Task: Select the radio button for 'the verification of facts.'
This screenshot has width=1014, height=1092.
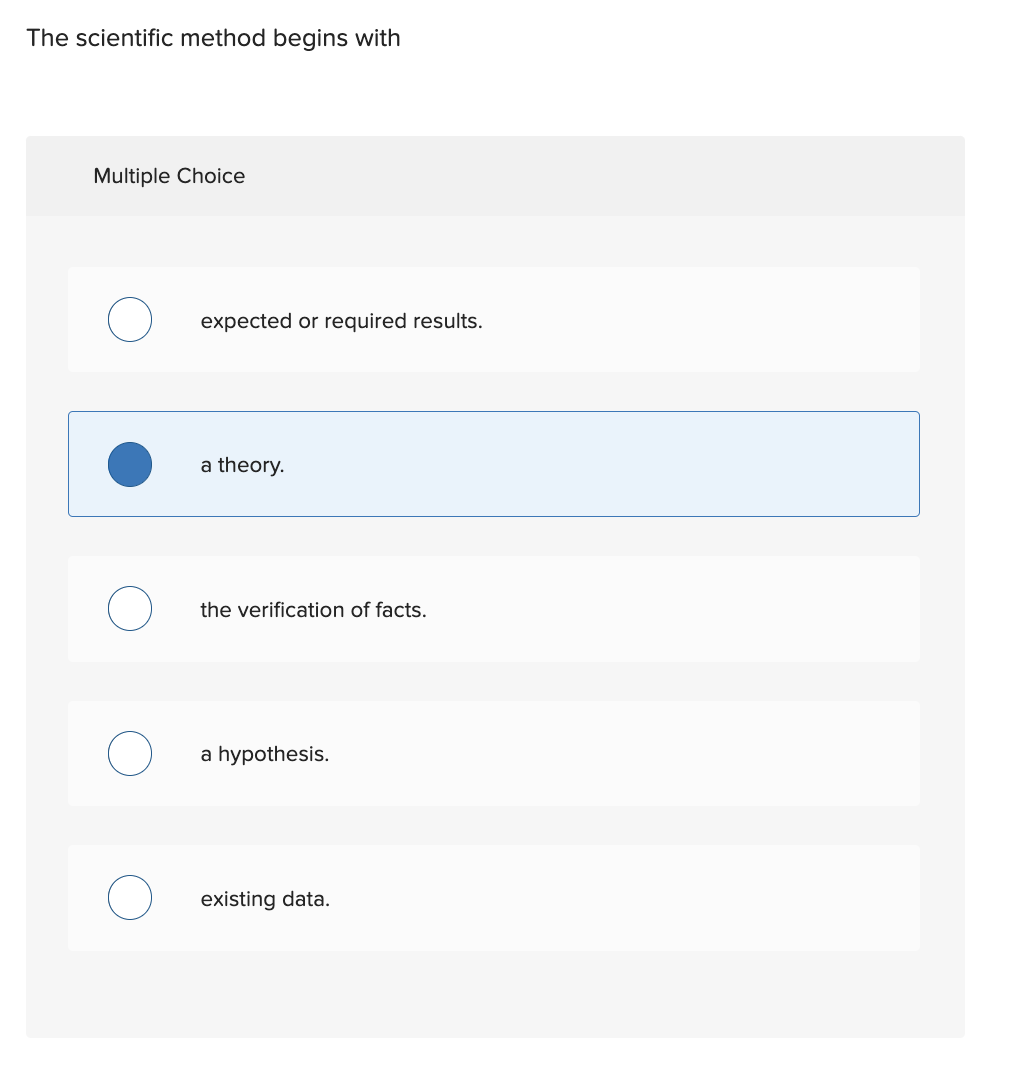Action: (x=129, y=608)
